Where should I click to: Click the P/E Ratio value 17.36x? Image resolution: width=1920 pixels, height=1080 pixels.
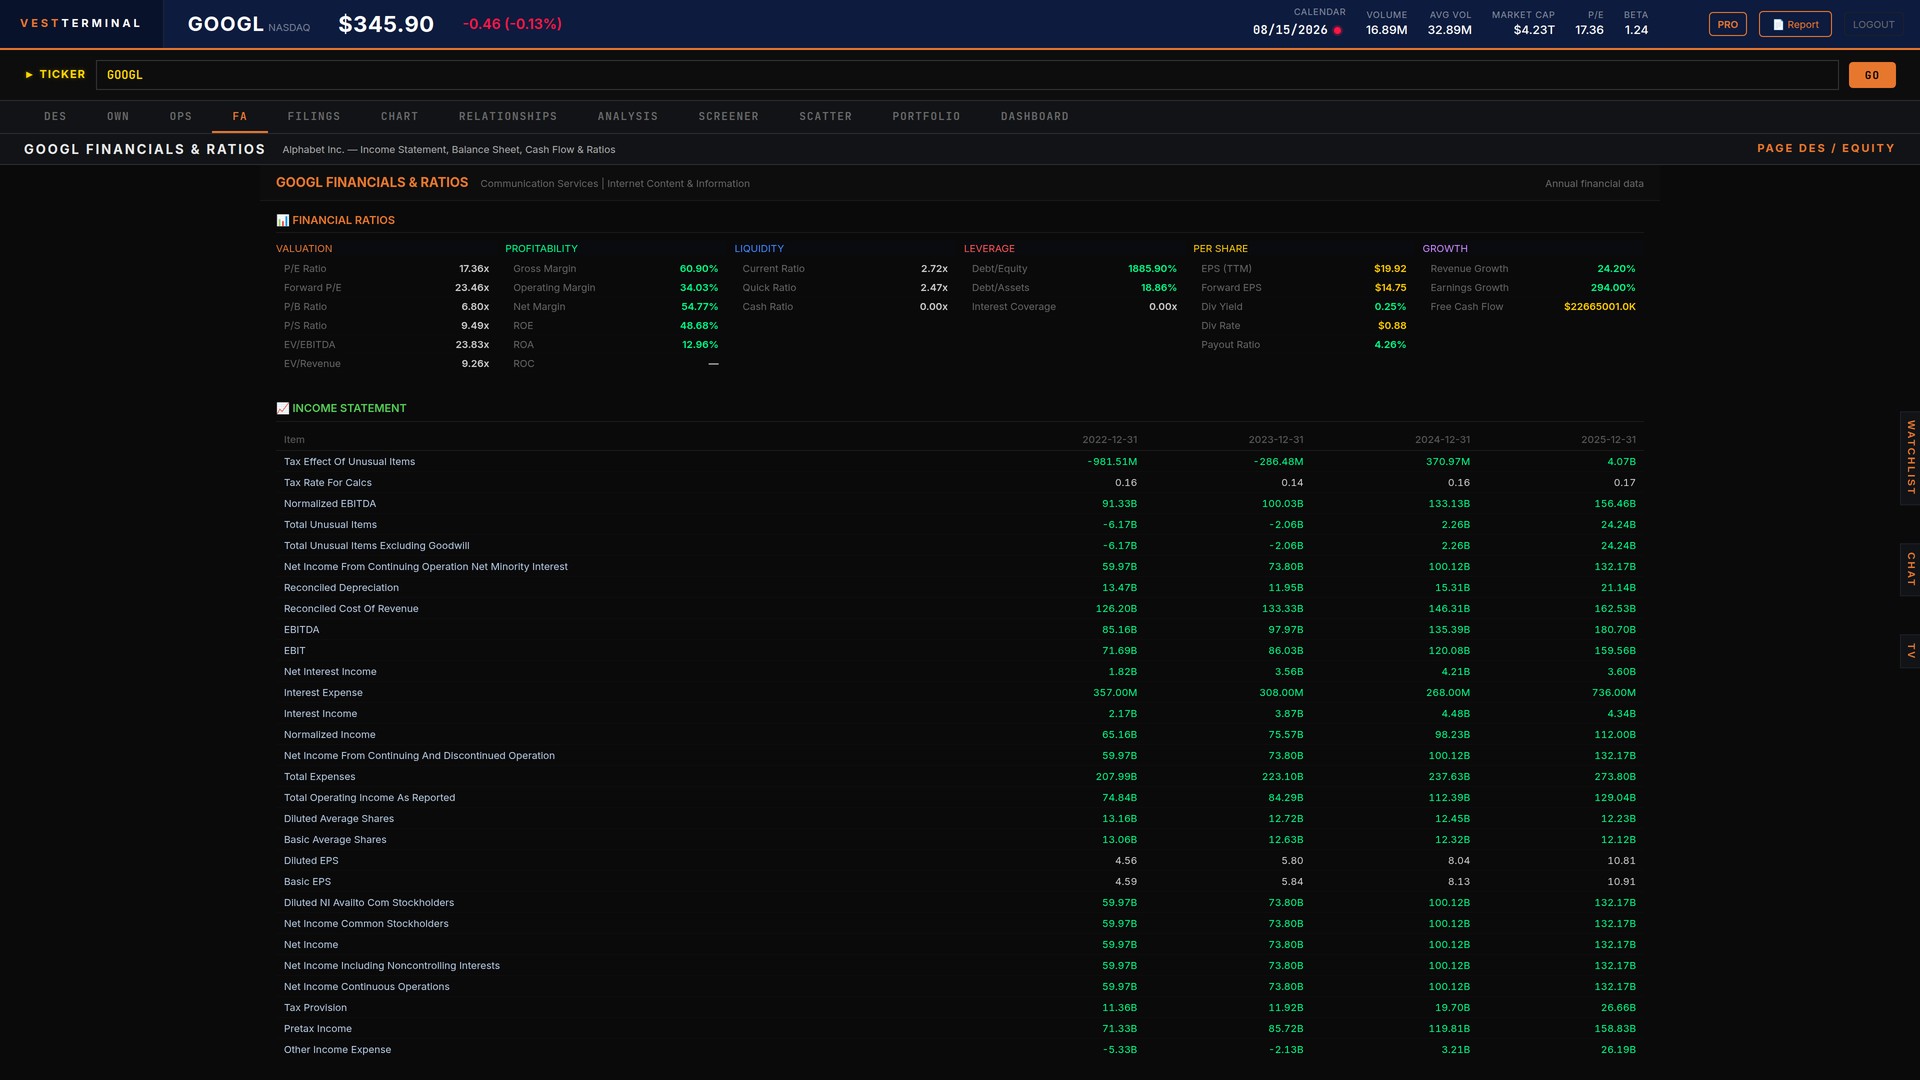pyautogui.click(x=474, y=269)
